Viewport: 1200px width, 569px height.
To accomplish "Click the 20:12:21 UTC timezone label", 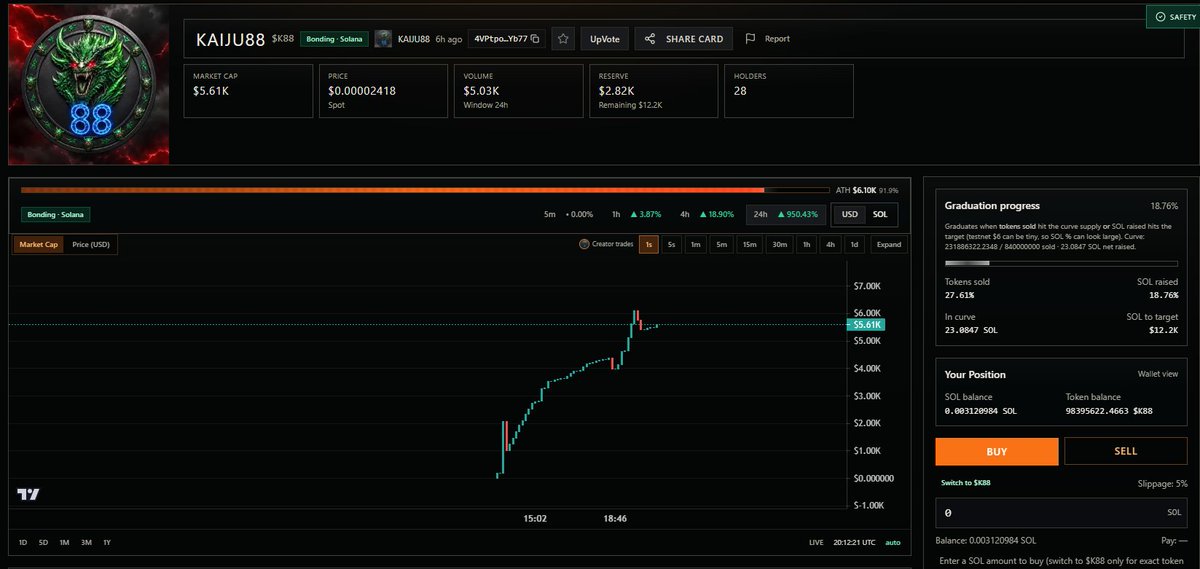I will point(853,542).
